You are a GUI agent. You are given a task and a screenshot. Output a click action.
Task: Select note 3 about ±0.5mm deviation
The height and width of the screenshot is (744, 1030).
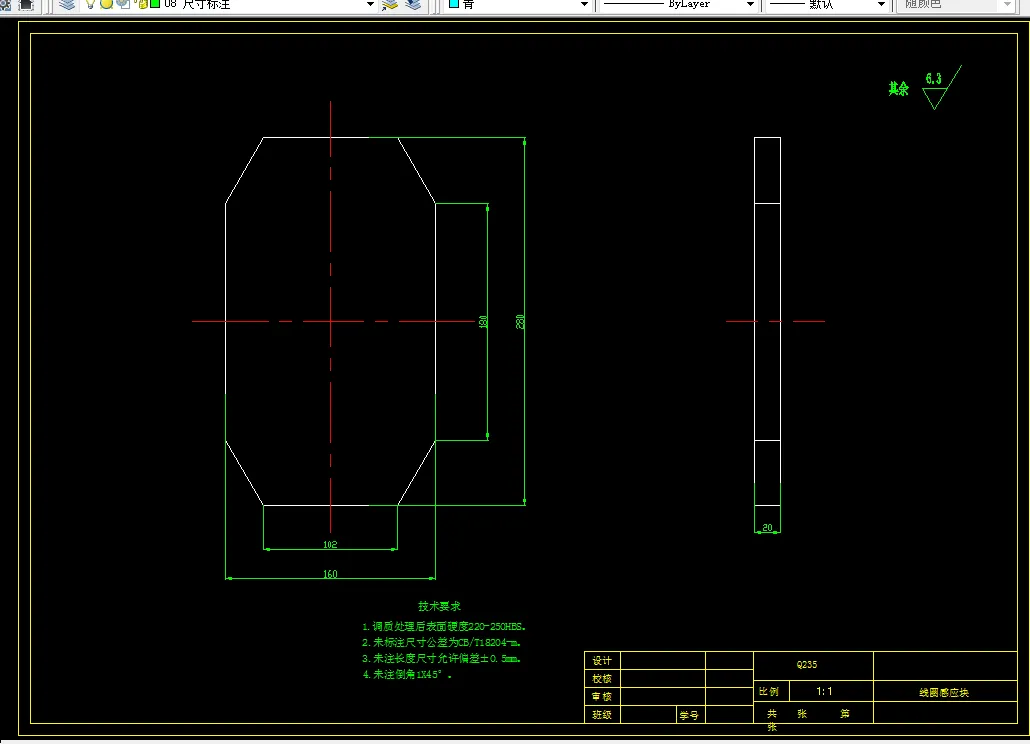(x=441, y=658)
